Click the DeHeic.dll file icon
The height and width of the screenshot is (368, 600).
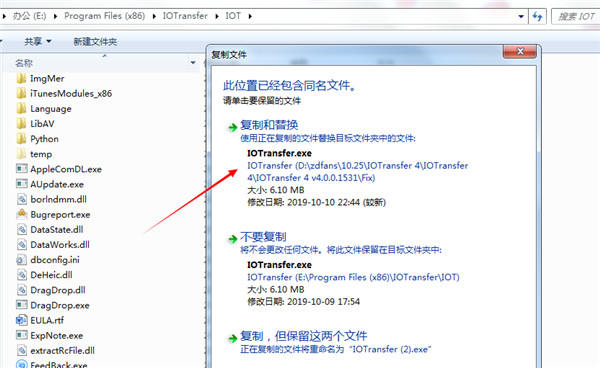pyautogui.click(x=22, y=275)
